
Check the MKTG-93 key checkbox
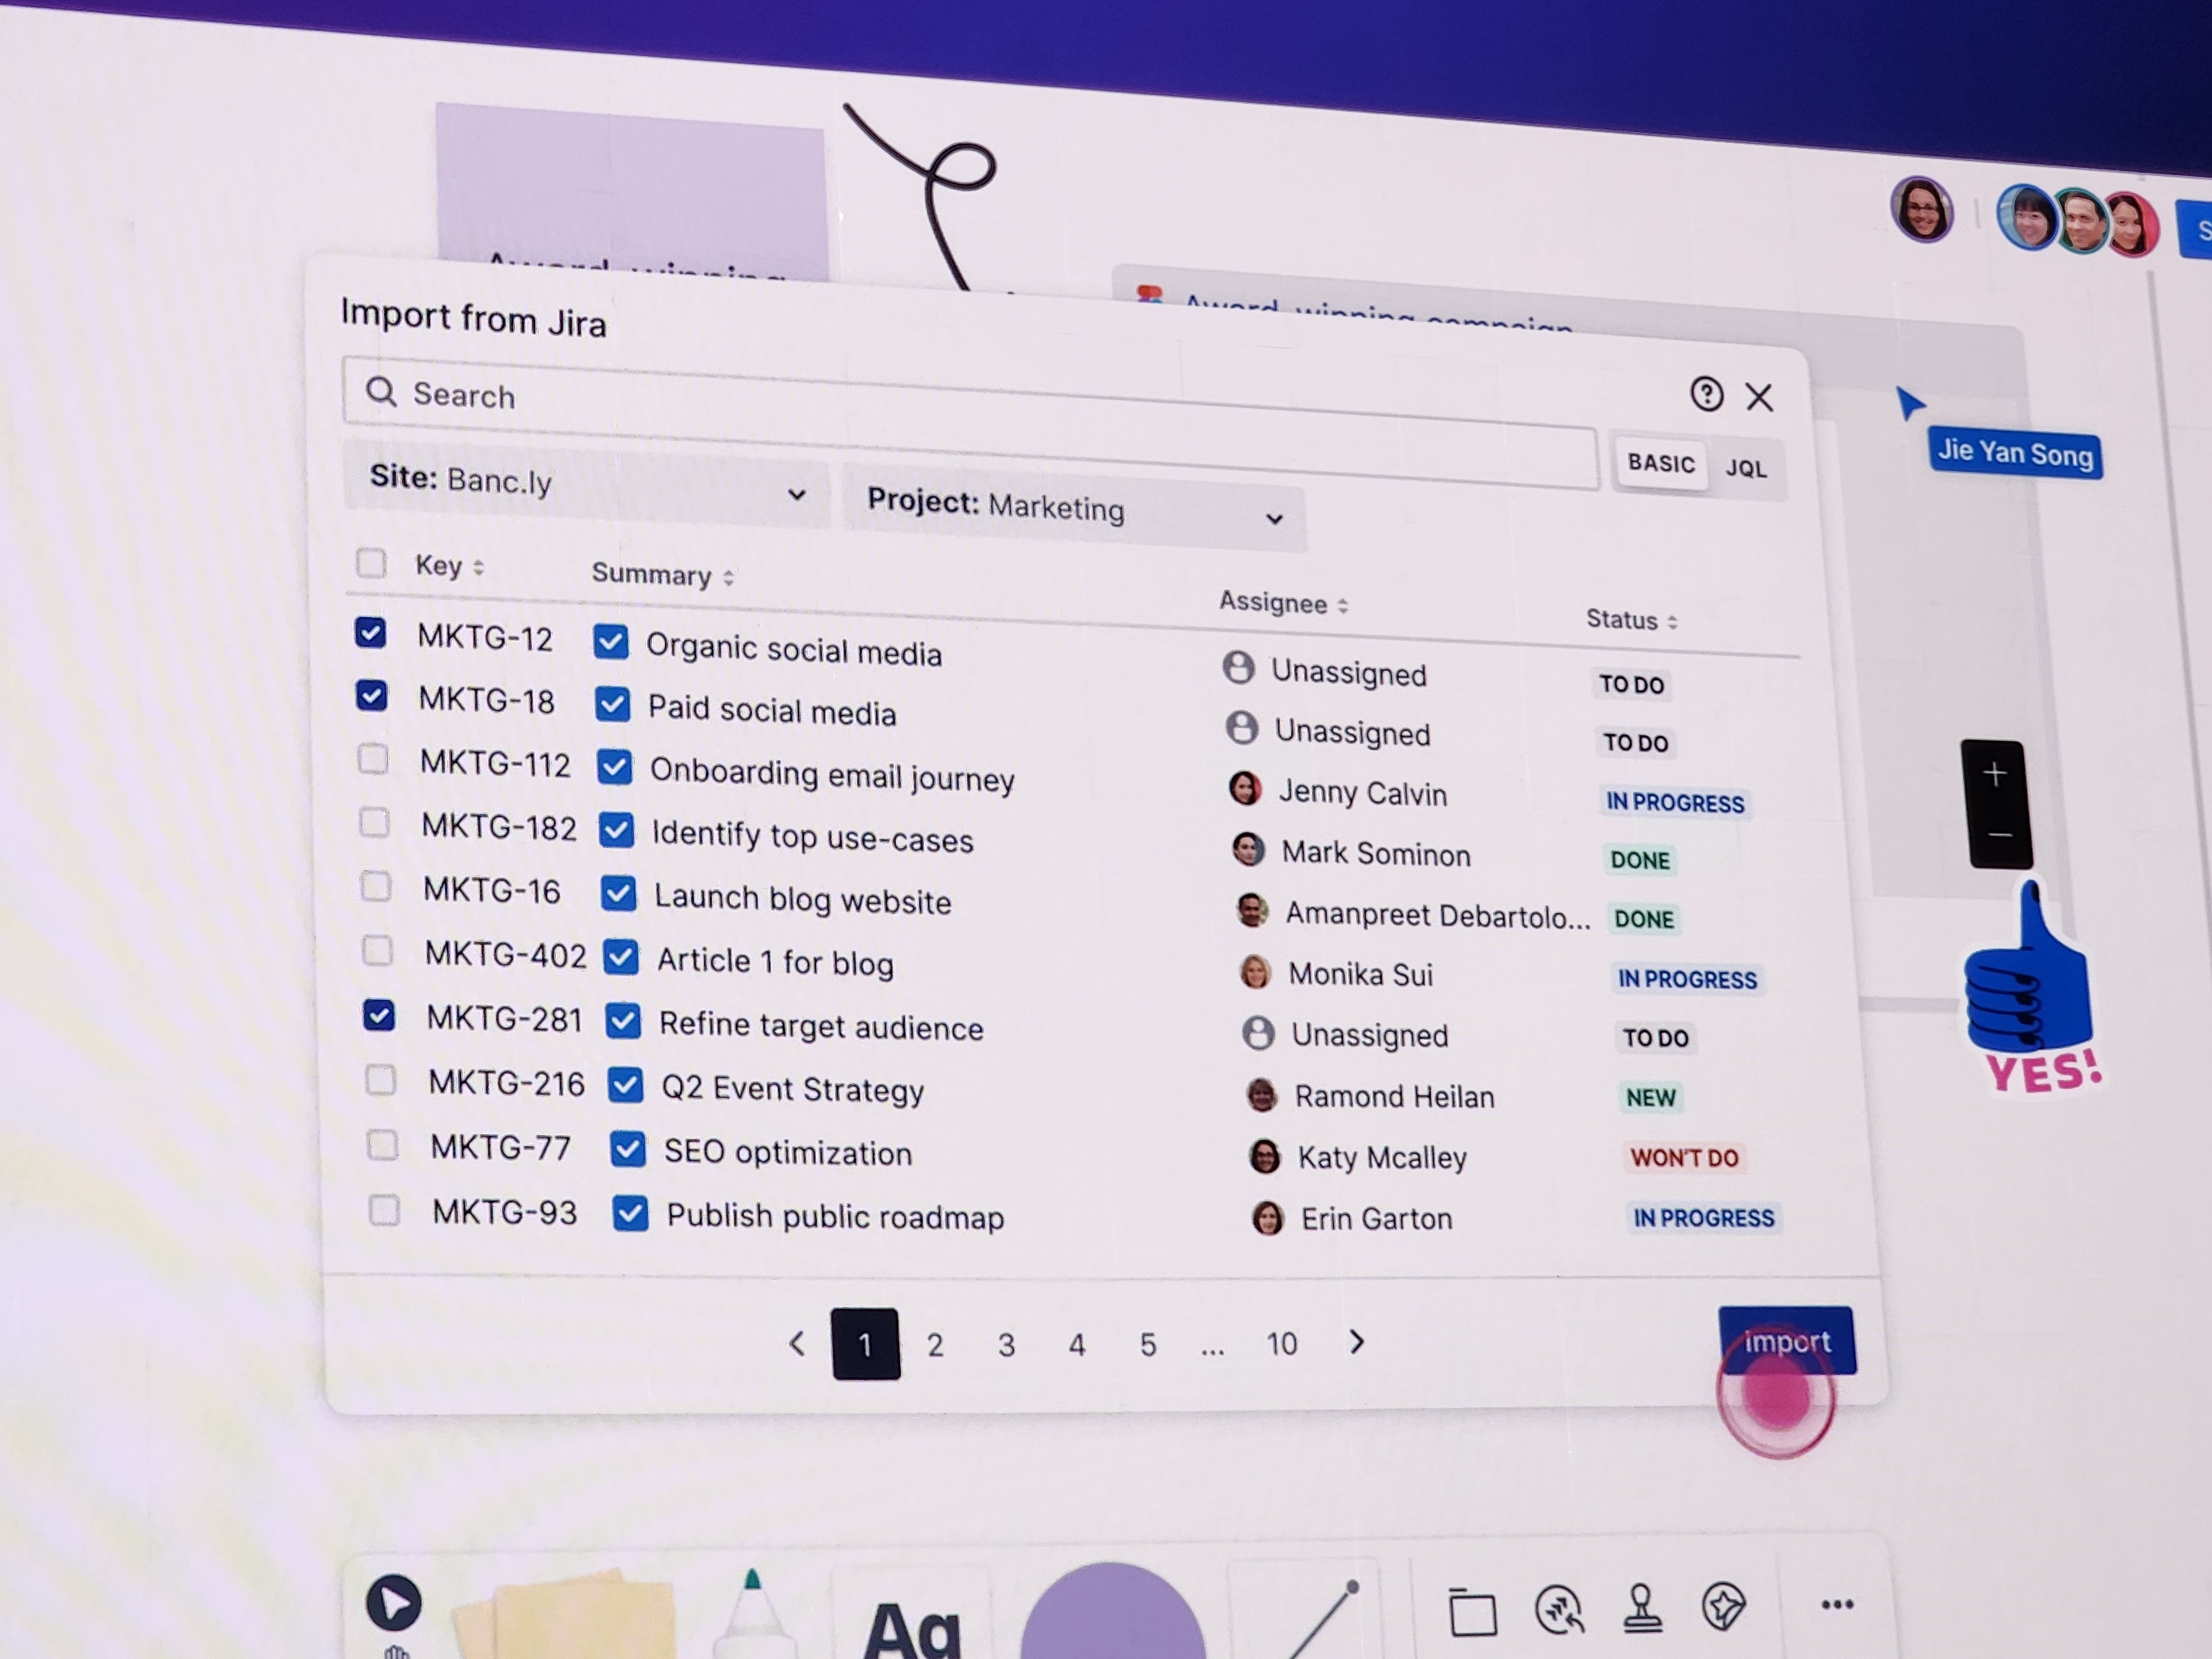tap(384, 1210)
